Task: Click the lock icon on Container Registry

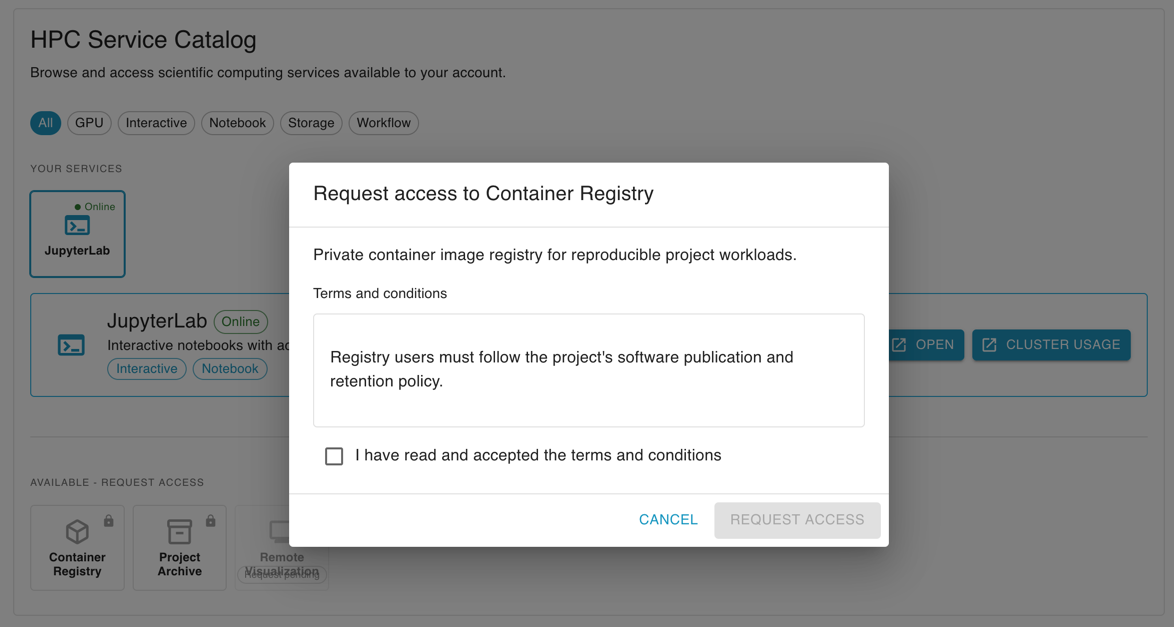Action: (x=109, y=521)
